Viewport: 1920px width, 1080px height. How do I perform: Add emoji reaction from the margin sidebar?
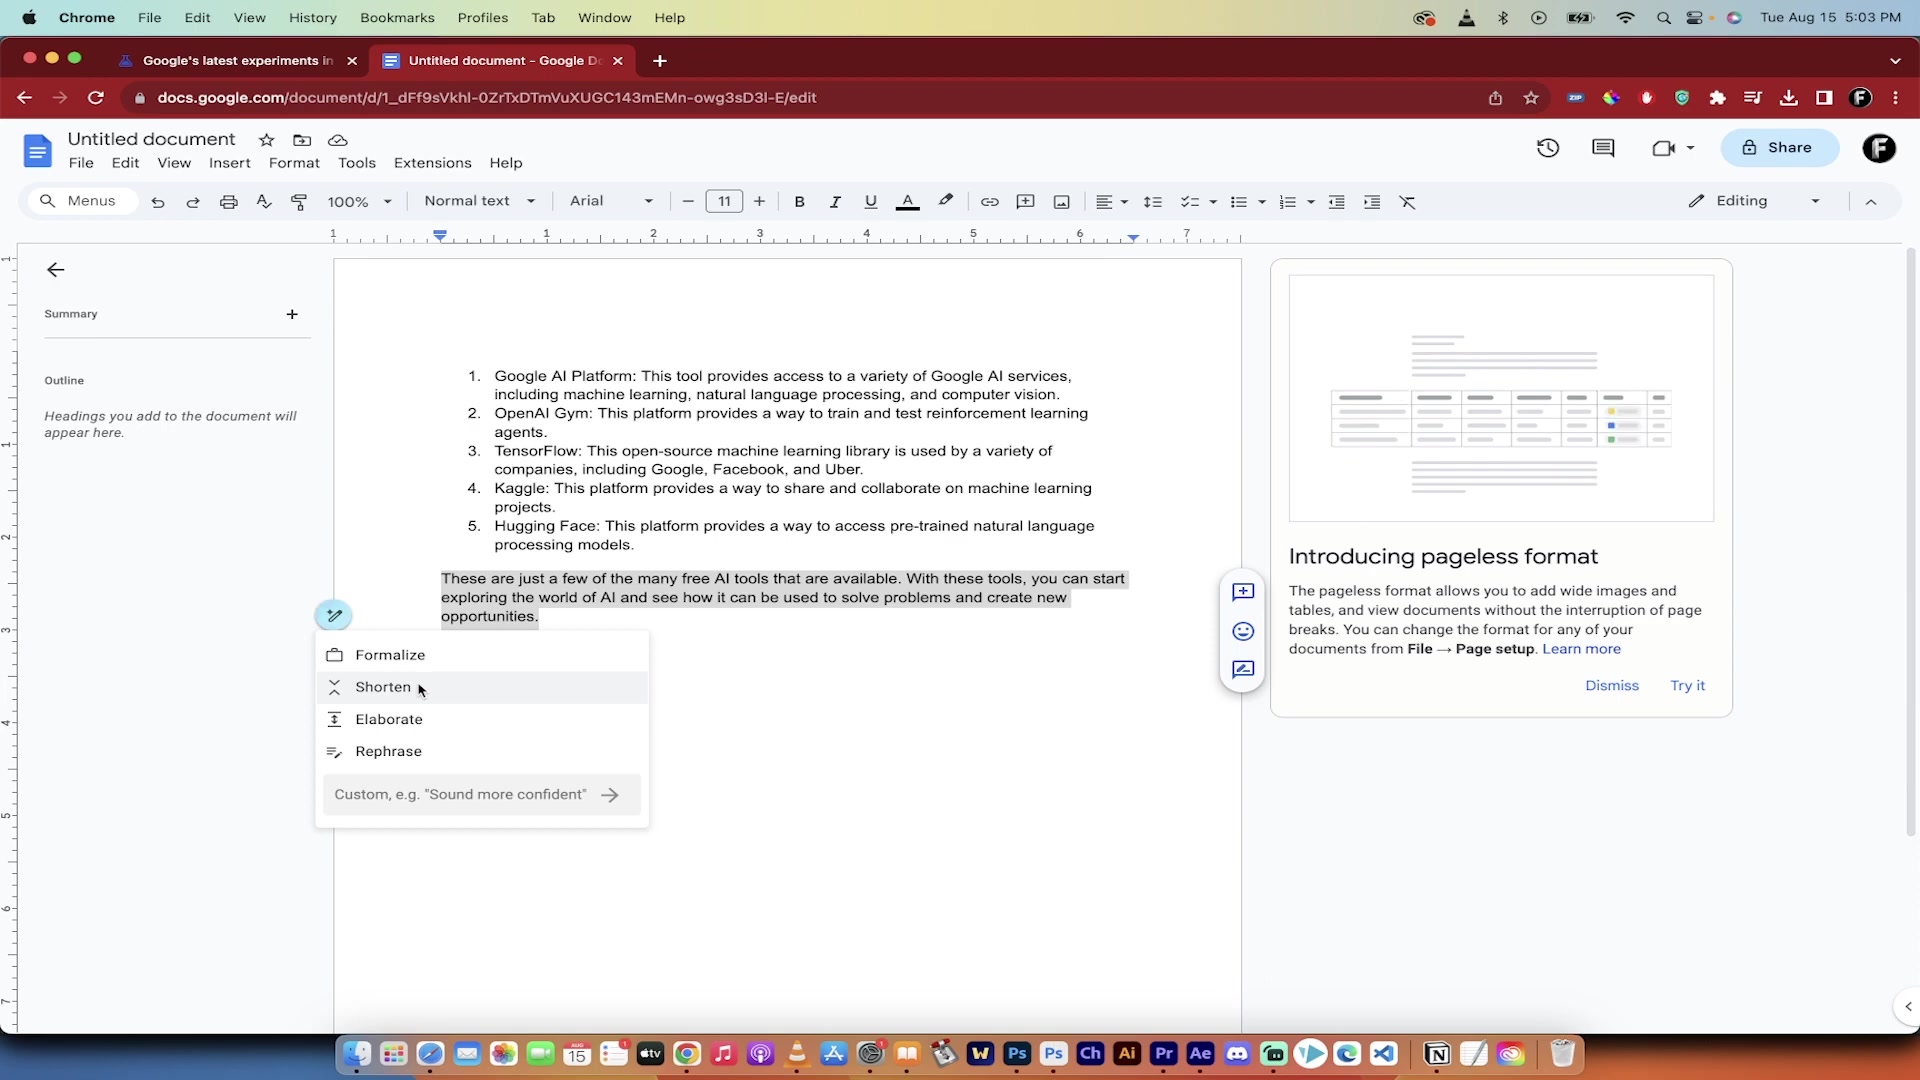point(1243,631)
